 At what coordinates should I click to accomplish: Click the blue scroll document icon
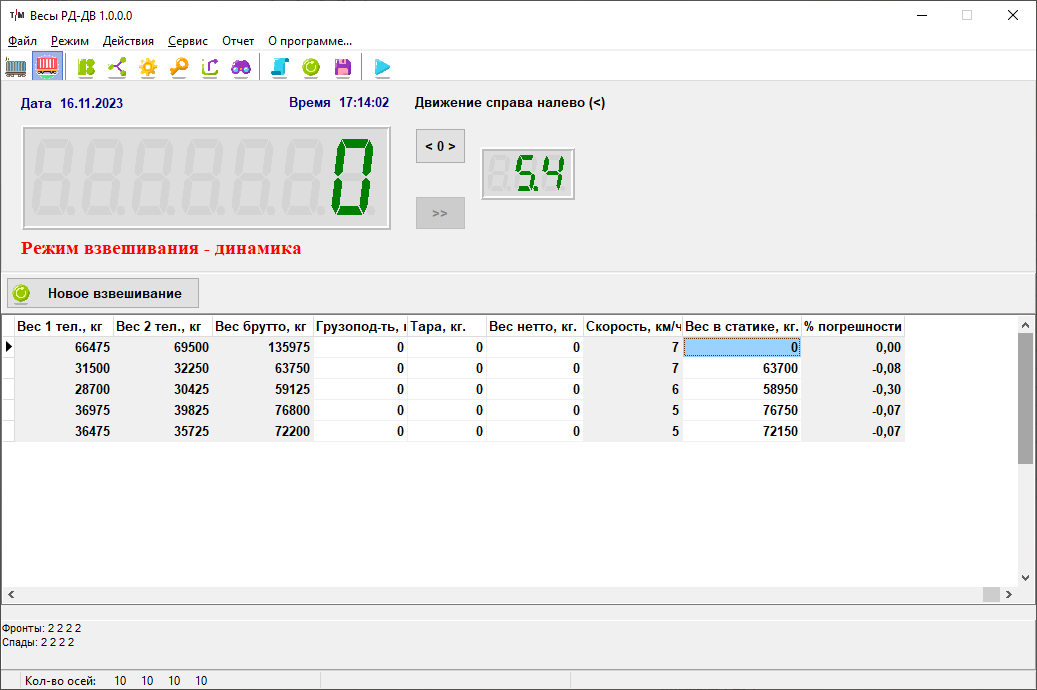[280, 67]
